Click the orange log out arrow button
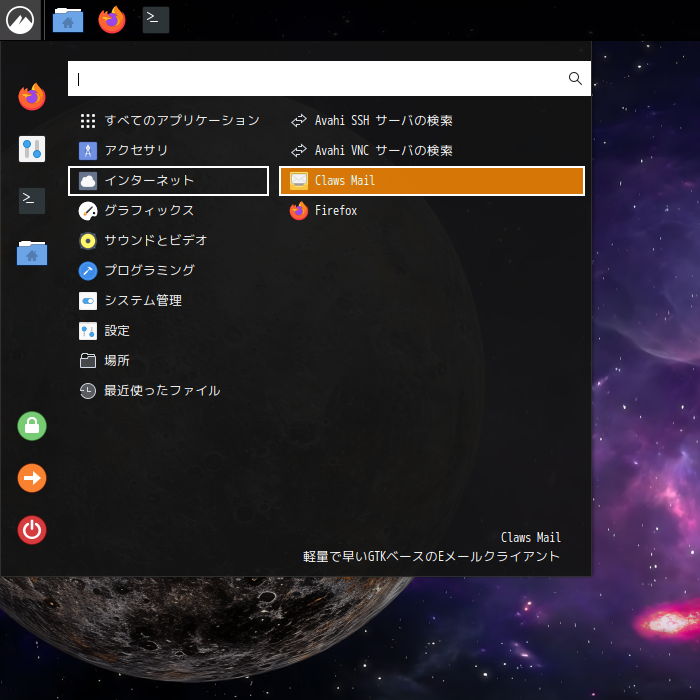Screen dimensions: 700x700 pyautogui.click(x=32, y=478)
